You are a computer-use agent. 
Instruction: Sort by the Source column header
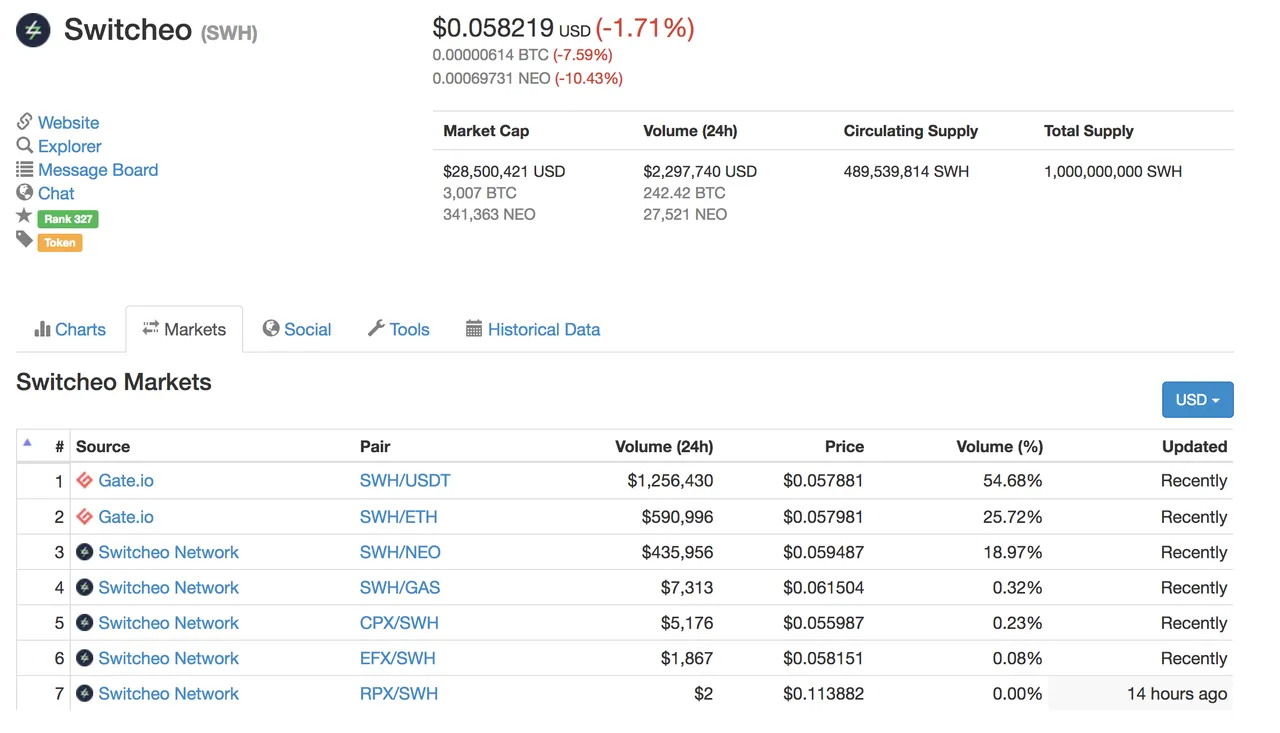coord(103,447)
